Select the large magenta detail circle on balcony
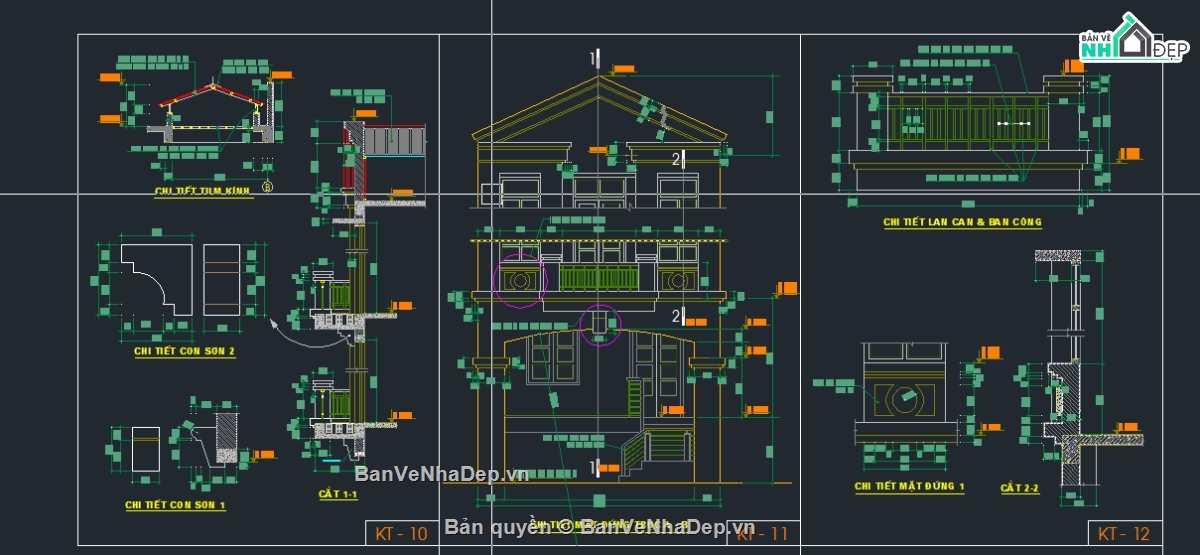Viewport: 1200px width, 555px height. [x=520, y=281]
